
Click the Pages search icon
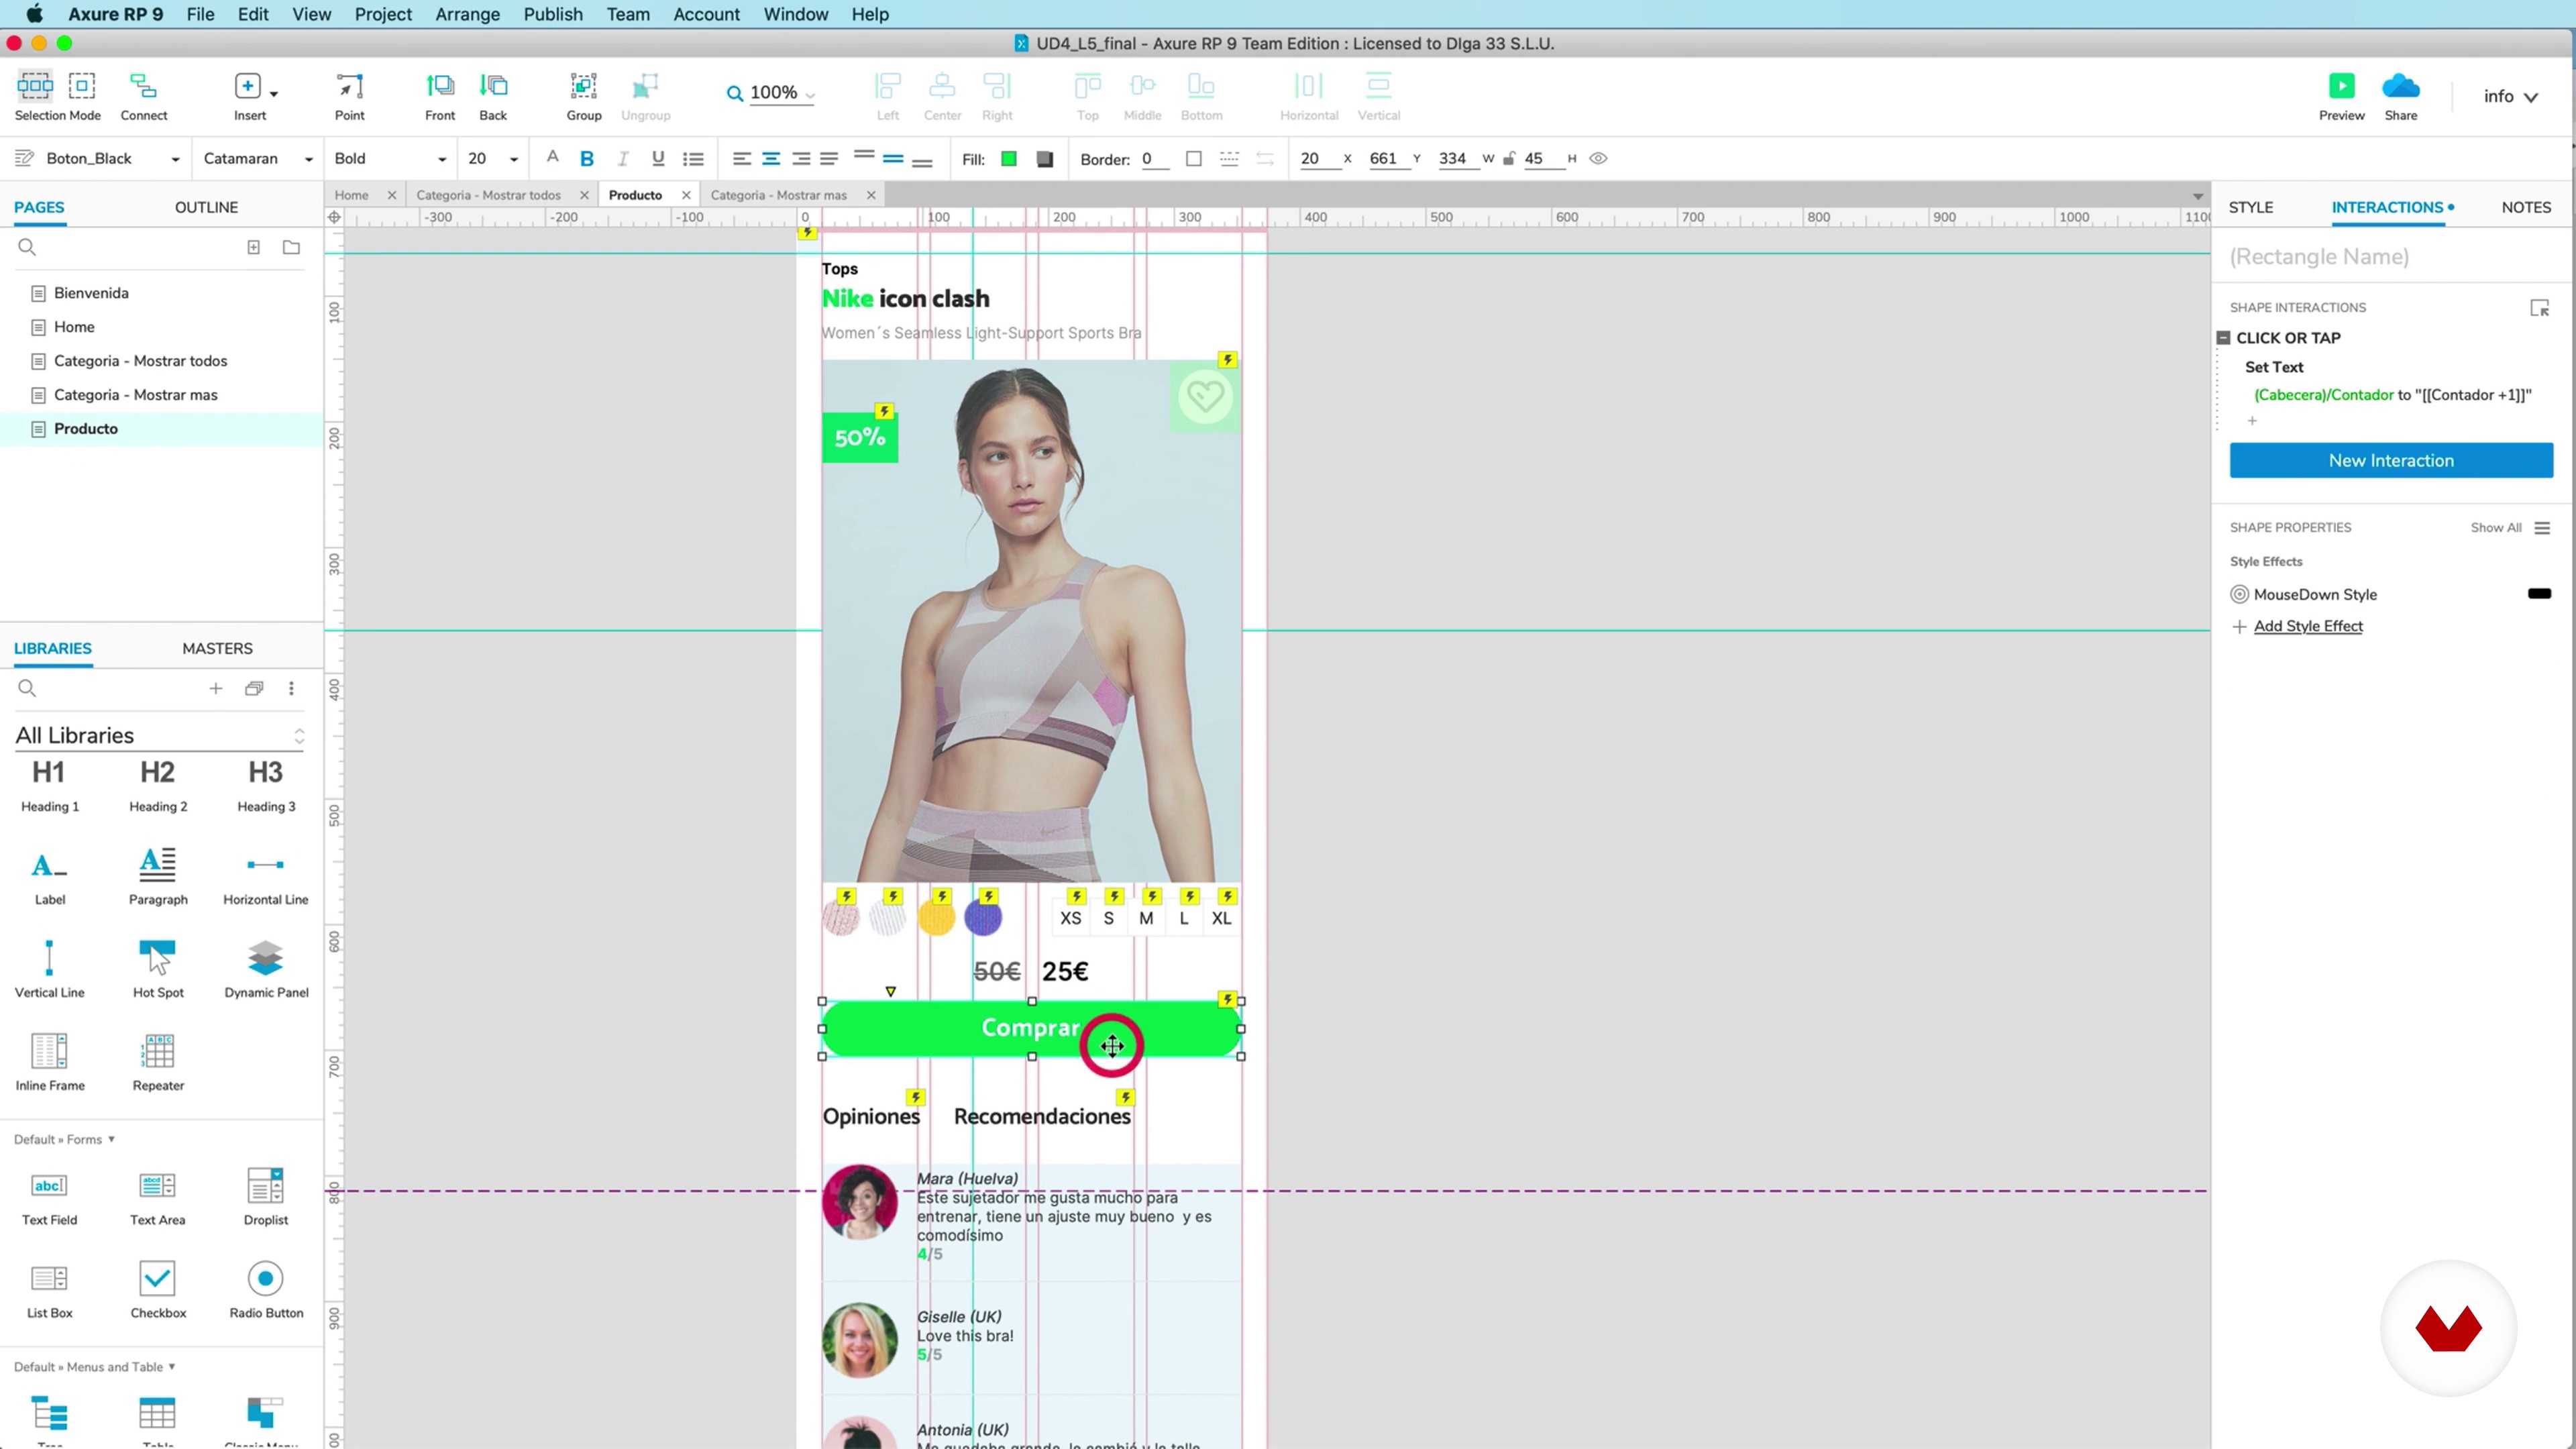(x=27, y=247)
